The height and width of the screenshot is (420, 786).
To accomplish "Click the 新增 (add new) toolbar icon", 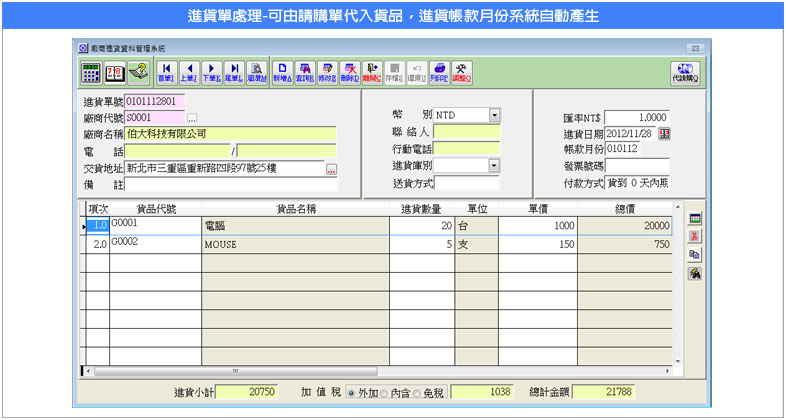I will pos(280,71).
